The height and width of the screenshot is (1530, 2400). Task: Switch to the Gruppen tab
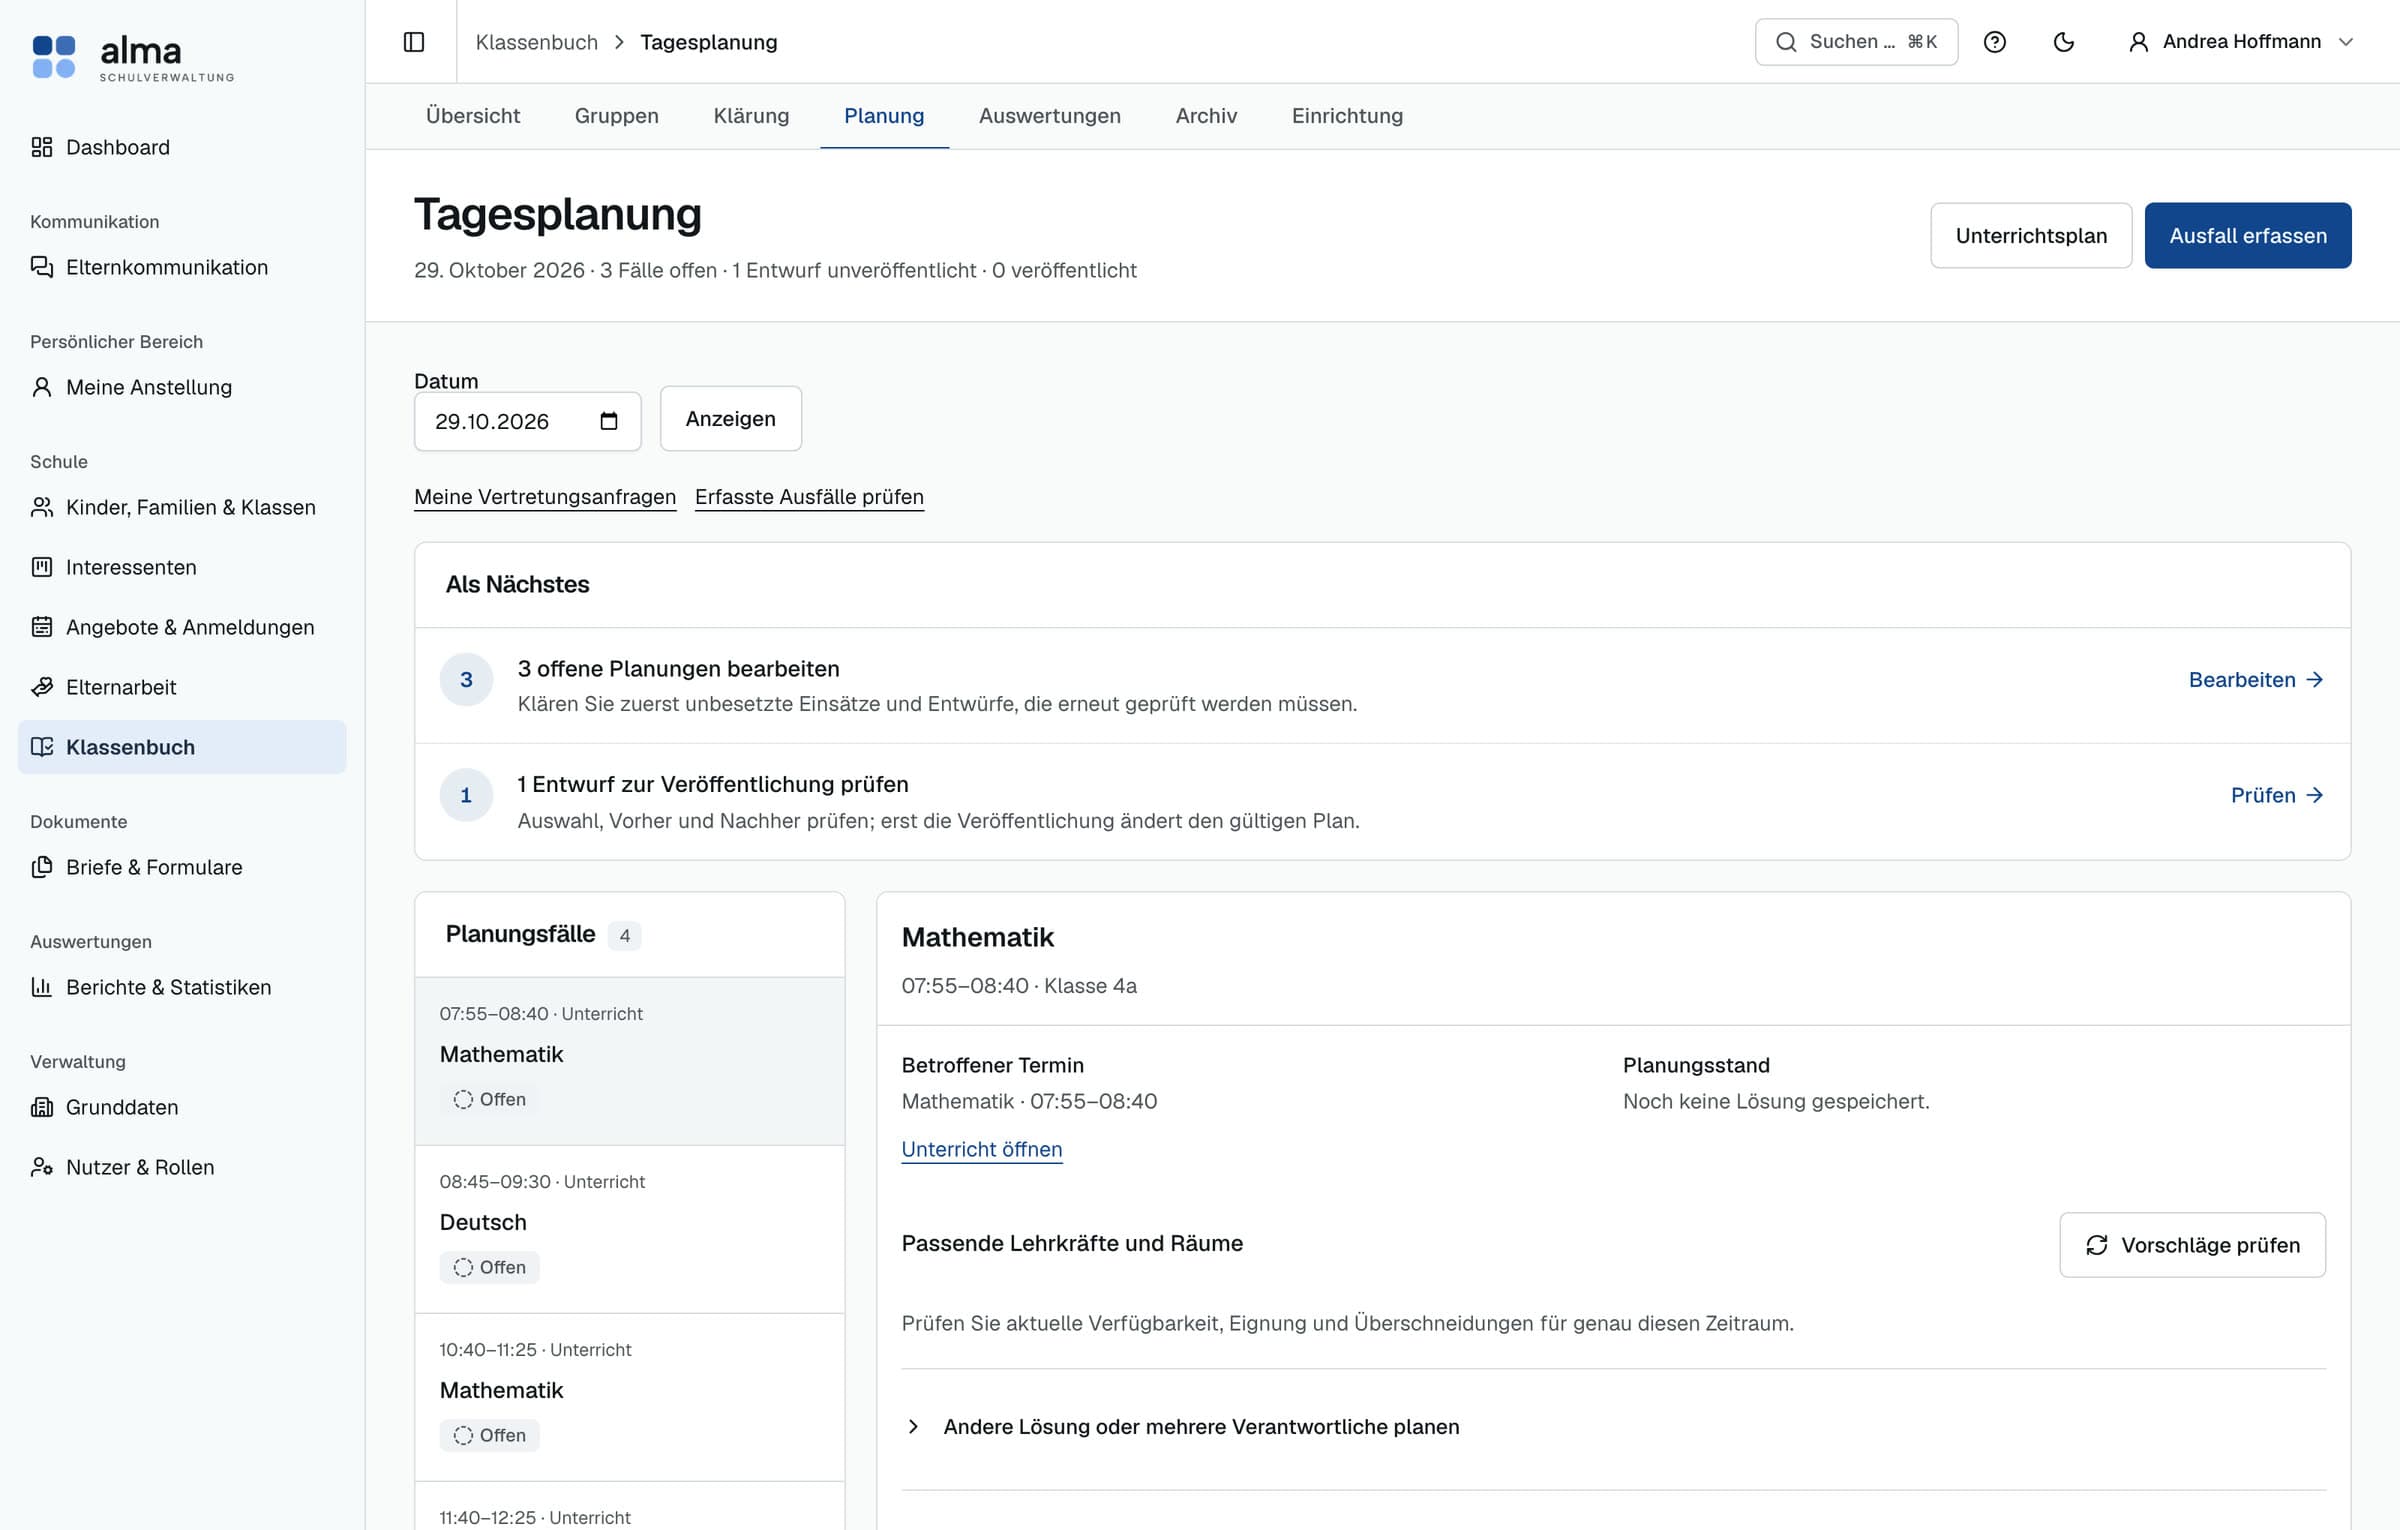click(x=617, y=116)
